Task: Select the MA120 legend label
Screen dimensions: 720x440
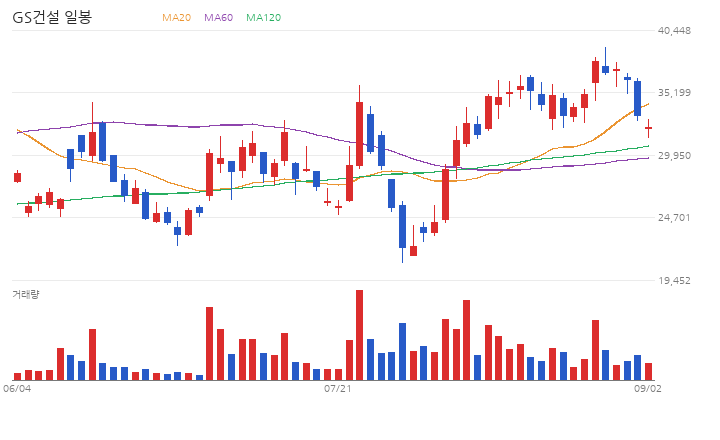Action: (x=264, y=17)
